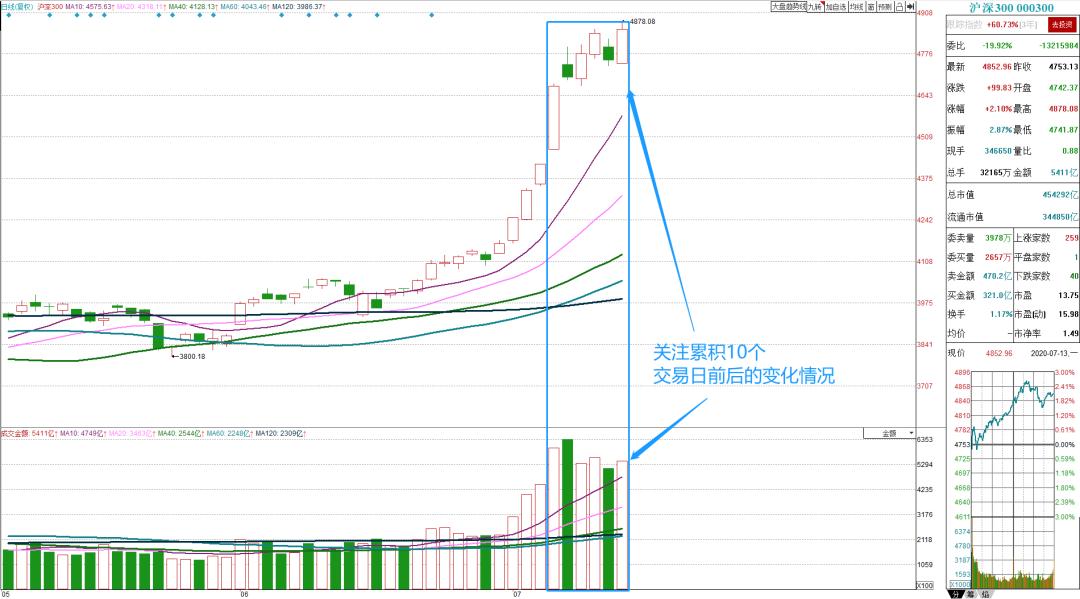Open the 金额 dropdown in volume panel
1080x599 pixels.
pyautogui.click(x=889, y=433)
